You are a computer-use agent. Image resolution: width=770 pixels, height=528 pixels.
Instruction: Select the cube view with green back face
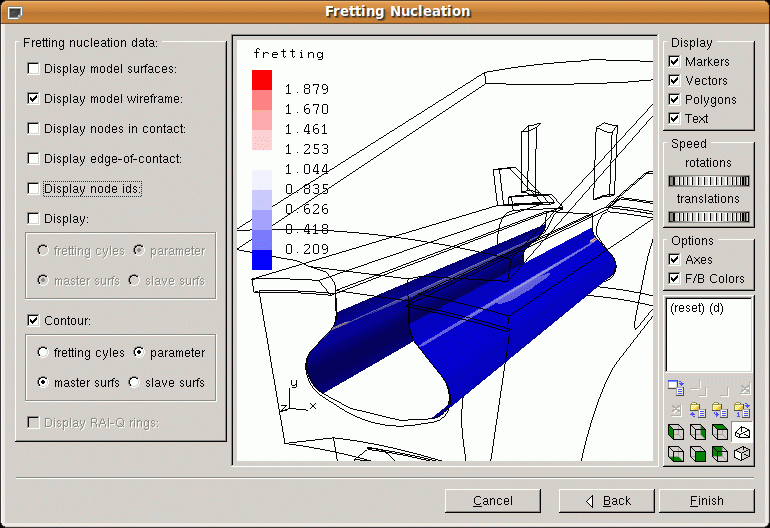pyautogui.click(x=719, y=453)
